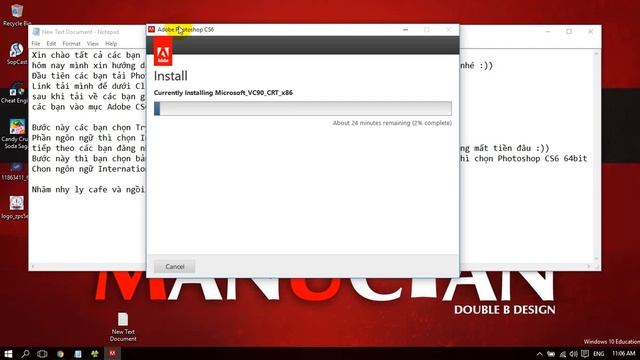Open the volume tray icon
This screenshot has width=640, height=360.
click(x=573, y=354)
